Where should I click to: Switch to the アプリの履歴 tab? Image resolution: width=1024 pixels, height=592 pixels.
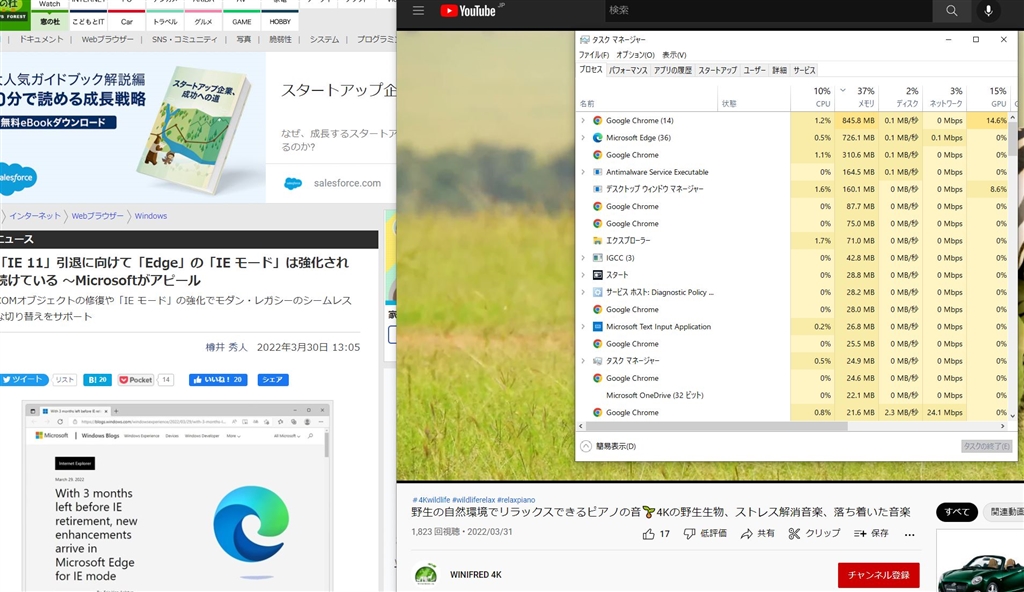(x=672, y=71)
